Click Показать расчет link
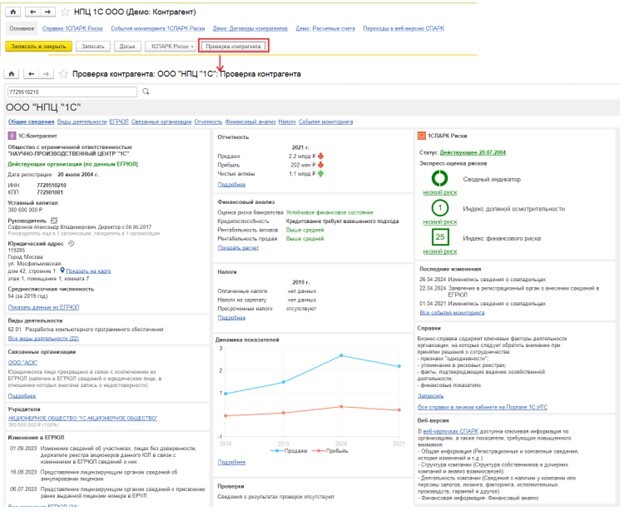Screen dimensions: 624x512 point(238,248)
